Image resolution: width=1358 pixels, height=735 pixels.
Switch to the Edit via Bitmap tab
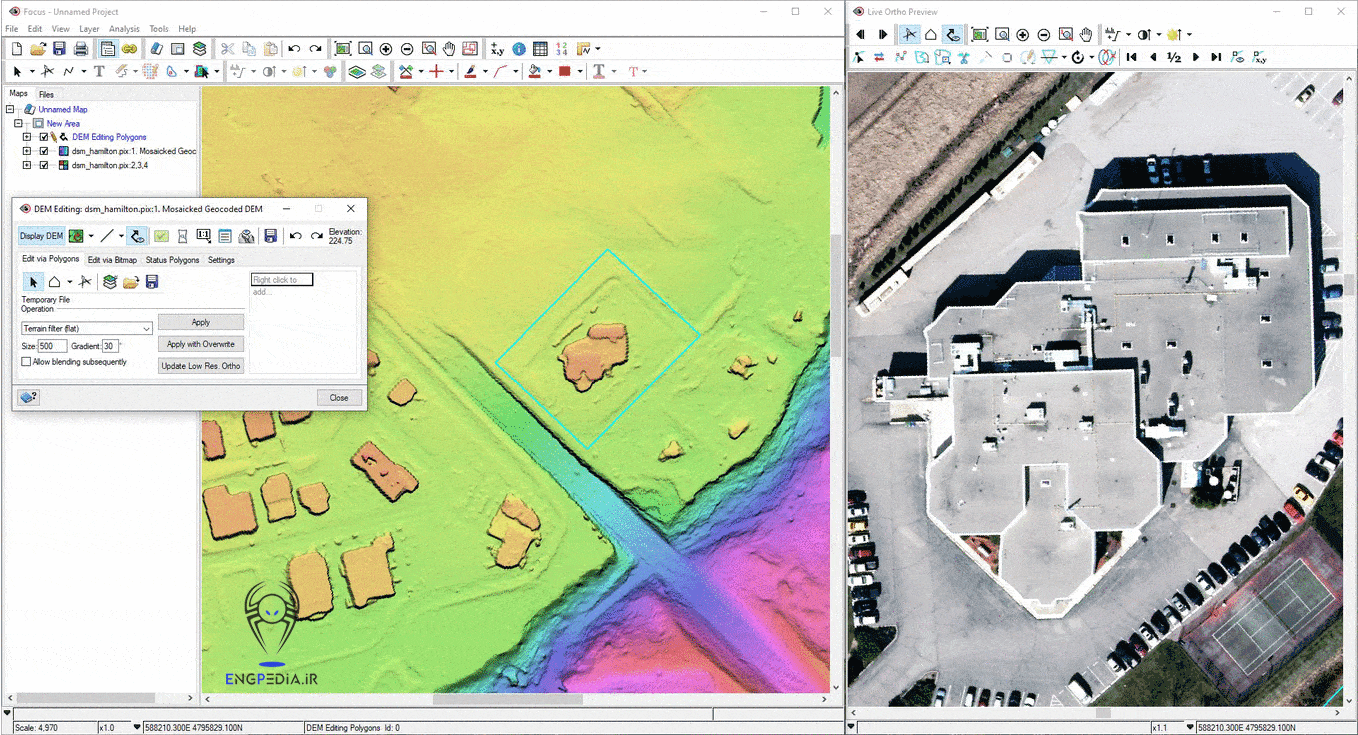(112, 260)
